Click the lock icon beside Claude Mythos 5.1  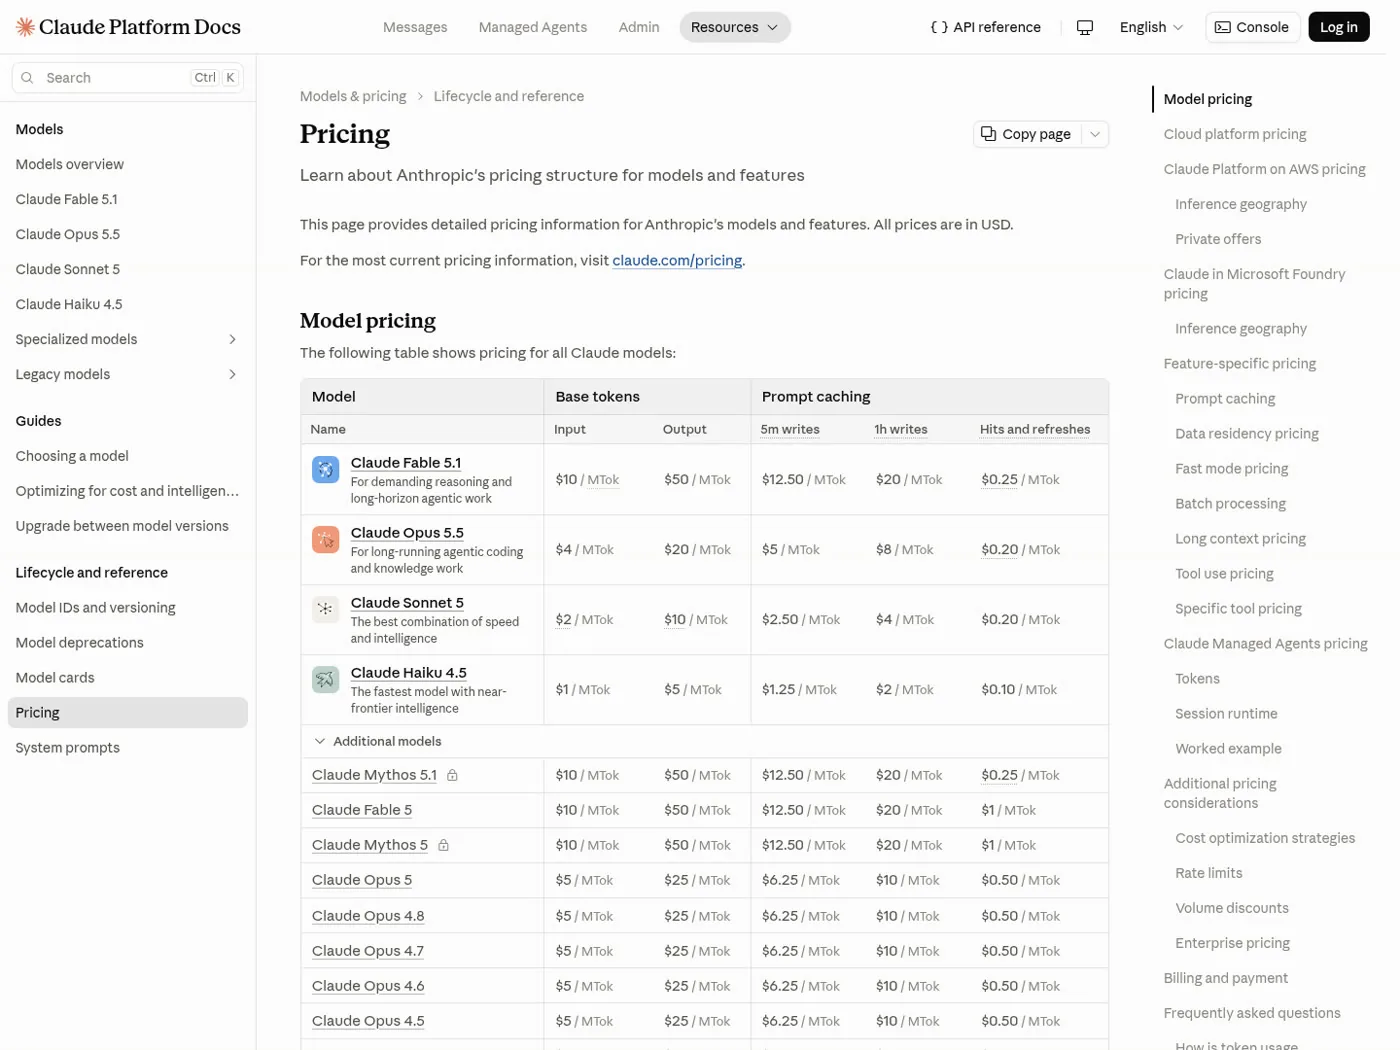click(x=452, y=775)
